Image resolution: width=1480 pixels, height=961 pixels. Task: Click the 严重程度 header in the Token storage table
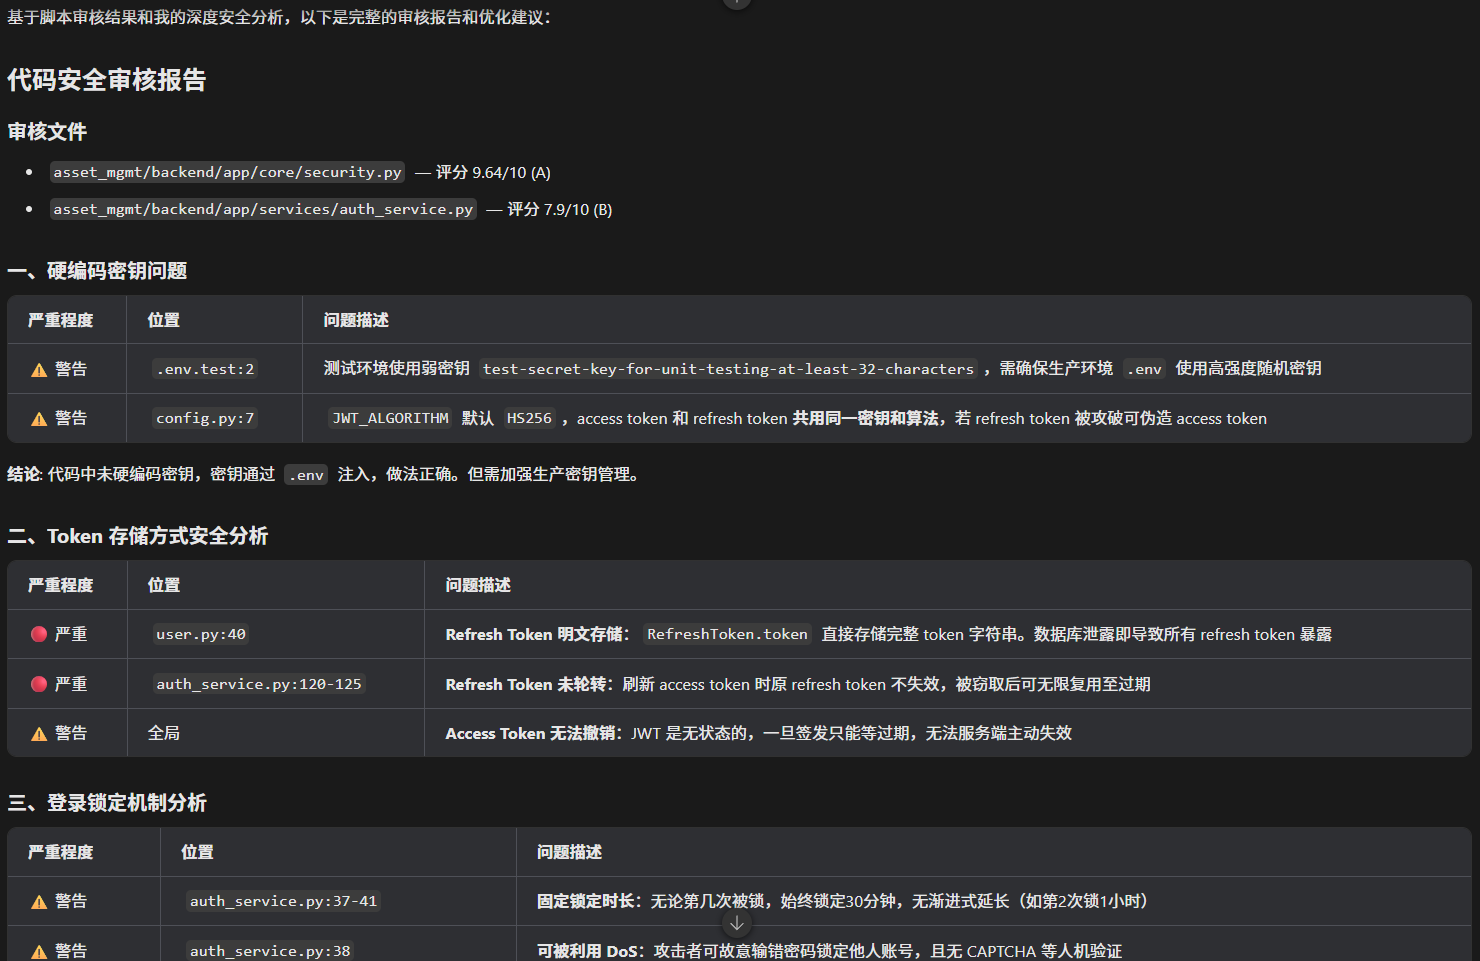point(60,585)
